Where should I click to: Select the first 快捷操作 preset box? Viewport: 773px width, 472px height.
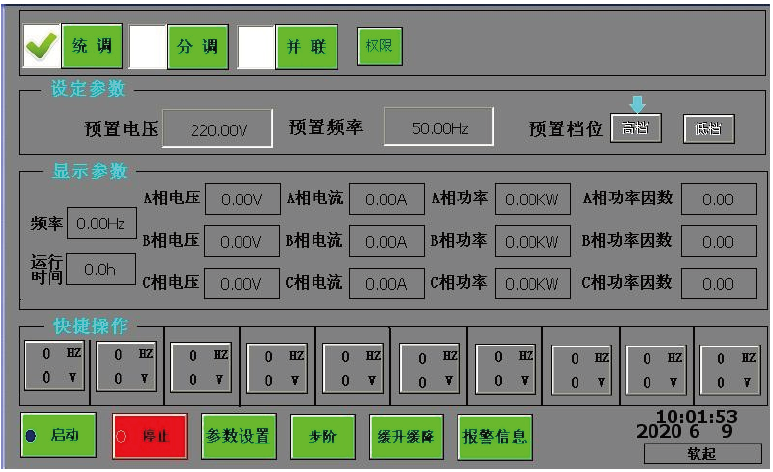55,366
